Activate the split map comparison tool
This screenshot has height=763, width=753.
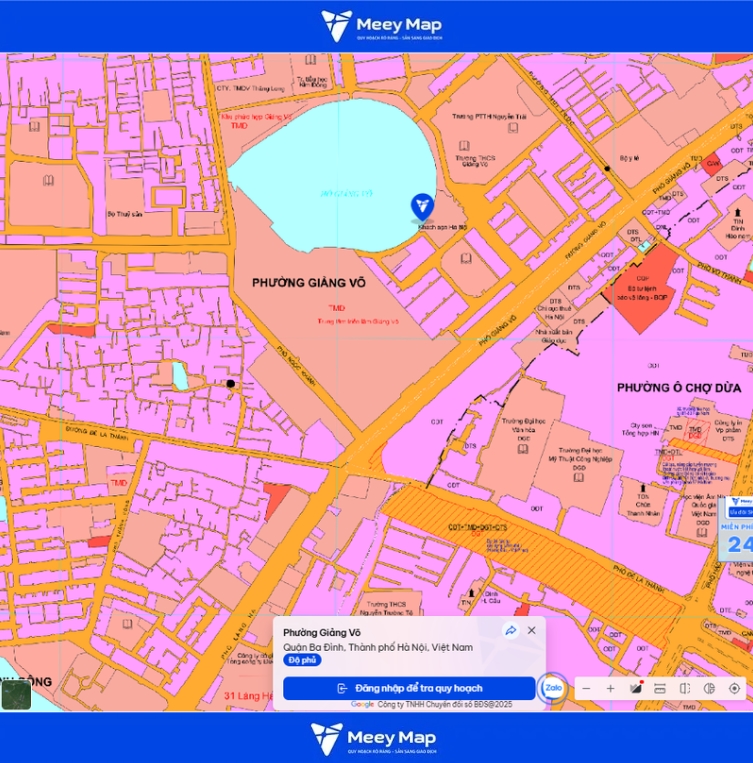tap(685, 689)
